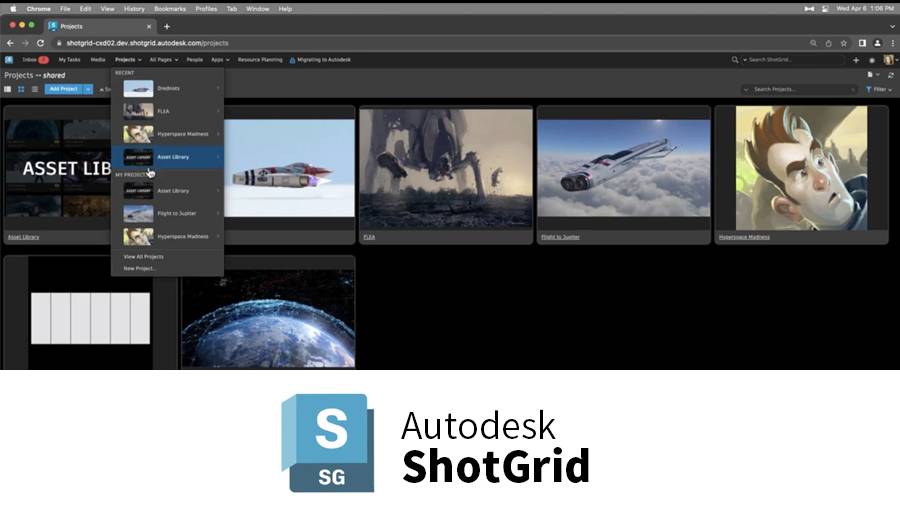Viewport: 900px width, 511px height.
Task: Open the gray panels project thumbnail
Action: pos(90,318)
